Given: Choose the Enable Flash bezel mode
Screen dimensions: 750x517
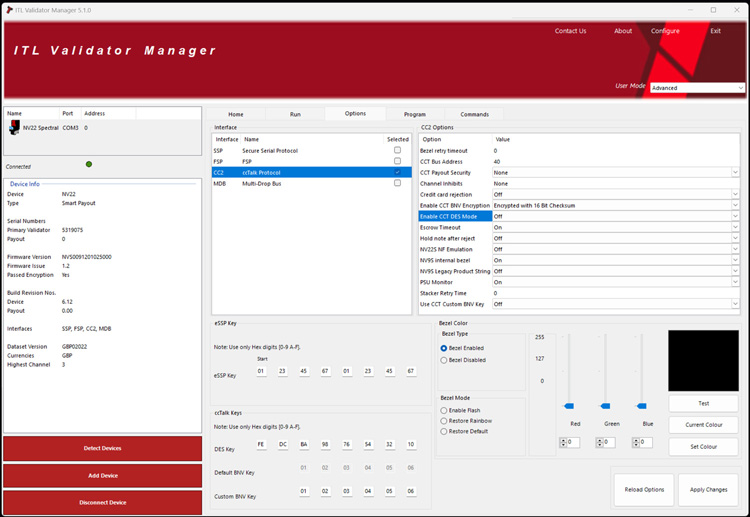Looking at the screenshot, I should (444, 410).
